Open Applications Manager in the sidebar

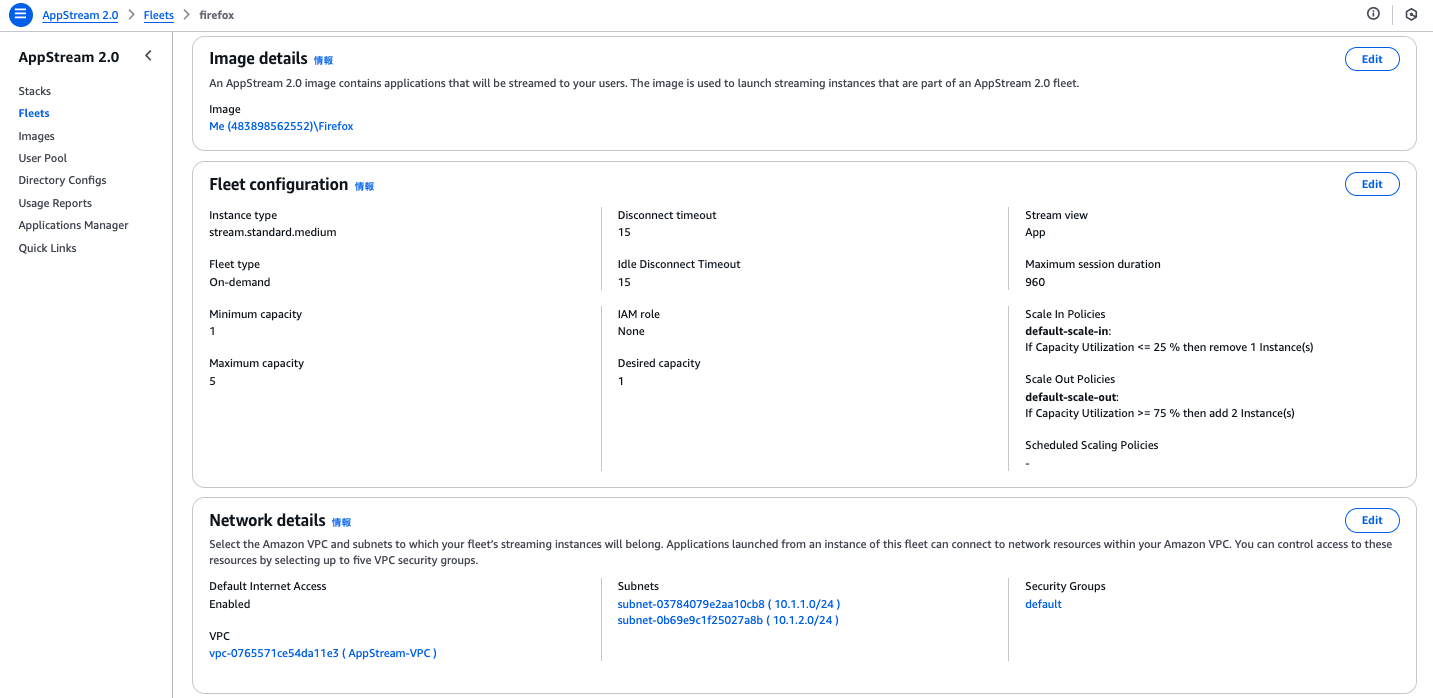point(74,225)
